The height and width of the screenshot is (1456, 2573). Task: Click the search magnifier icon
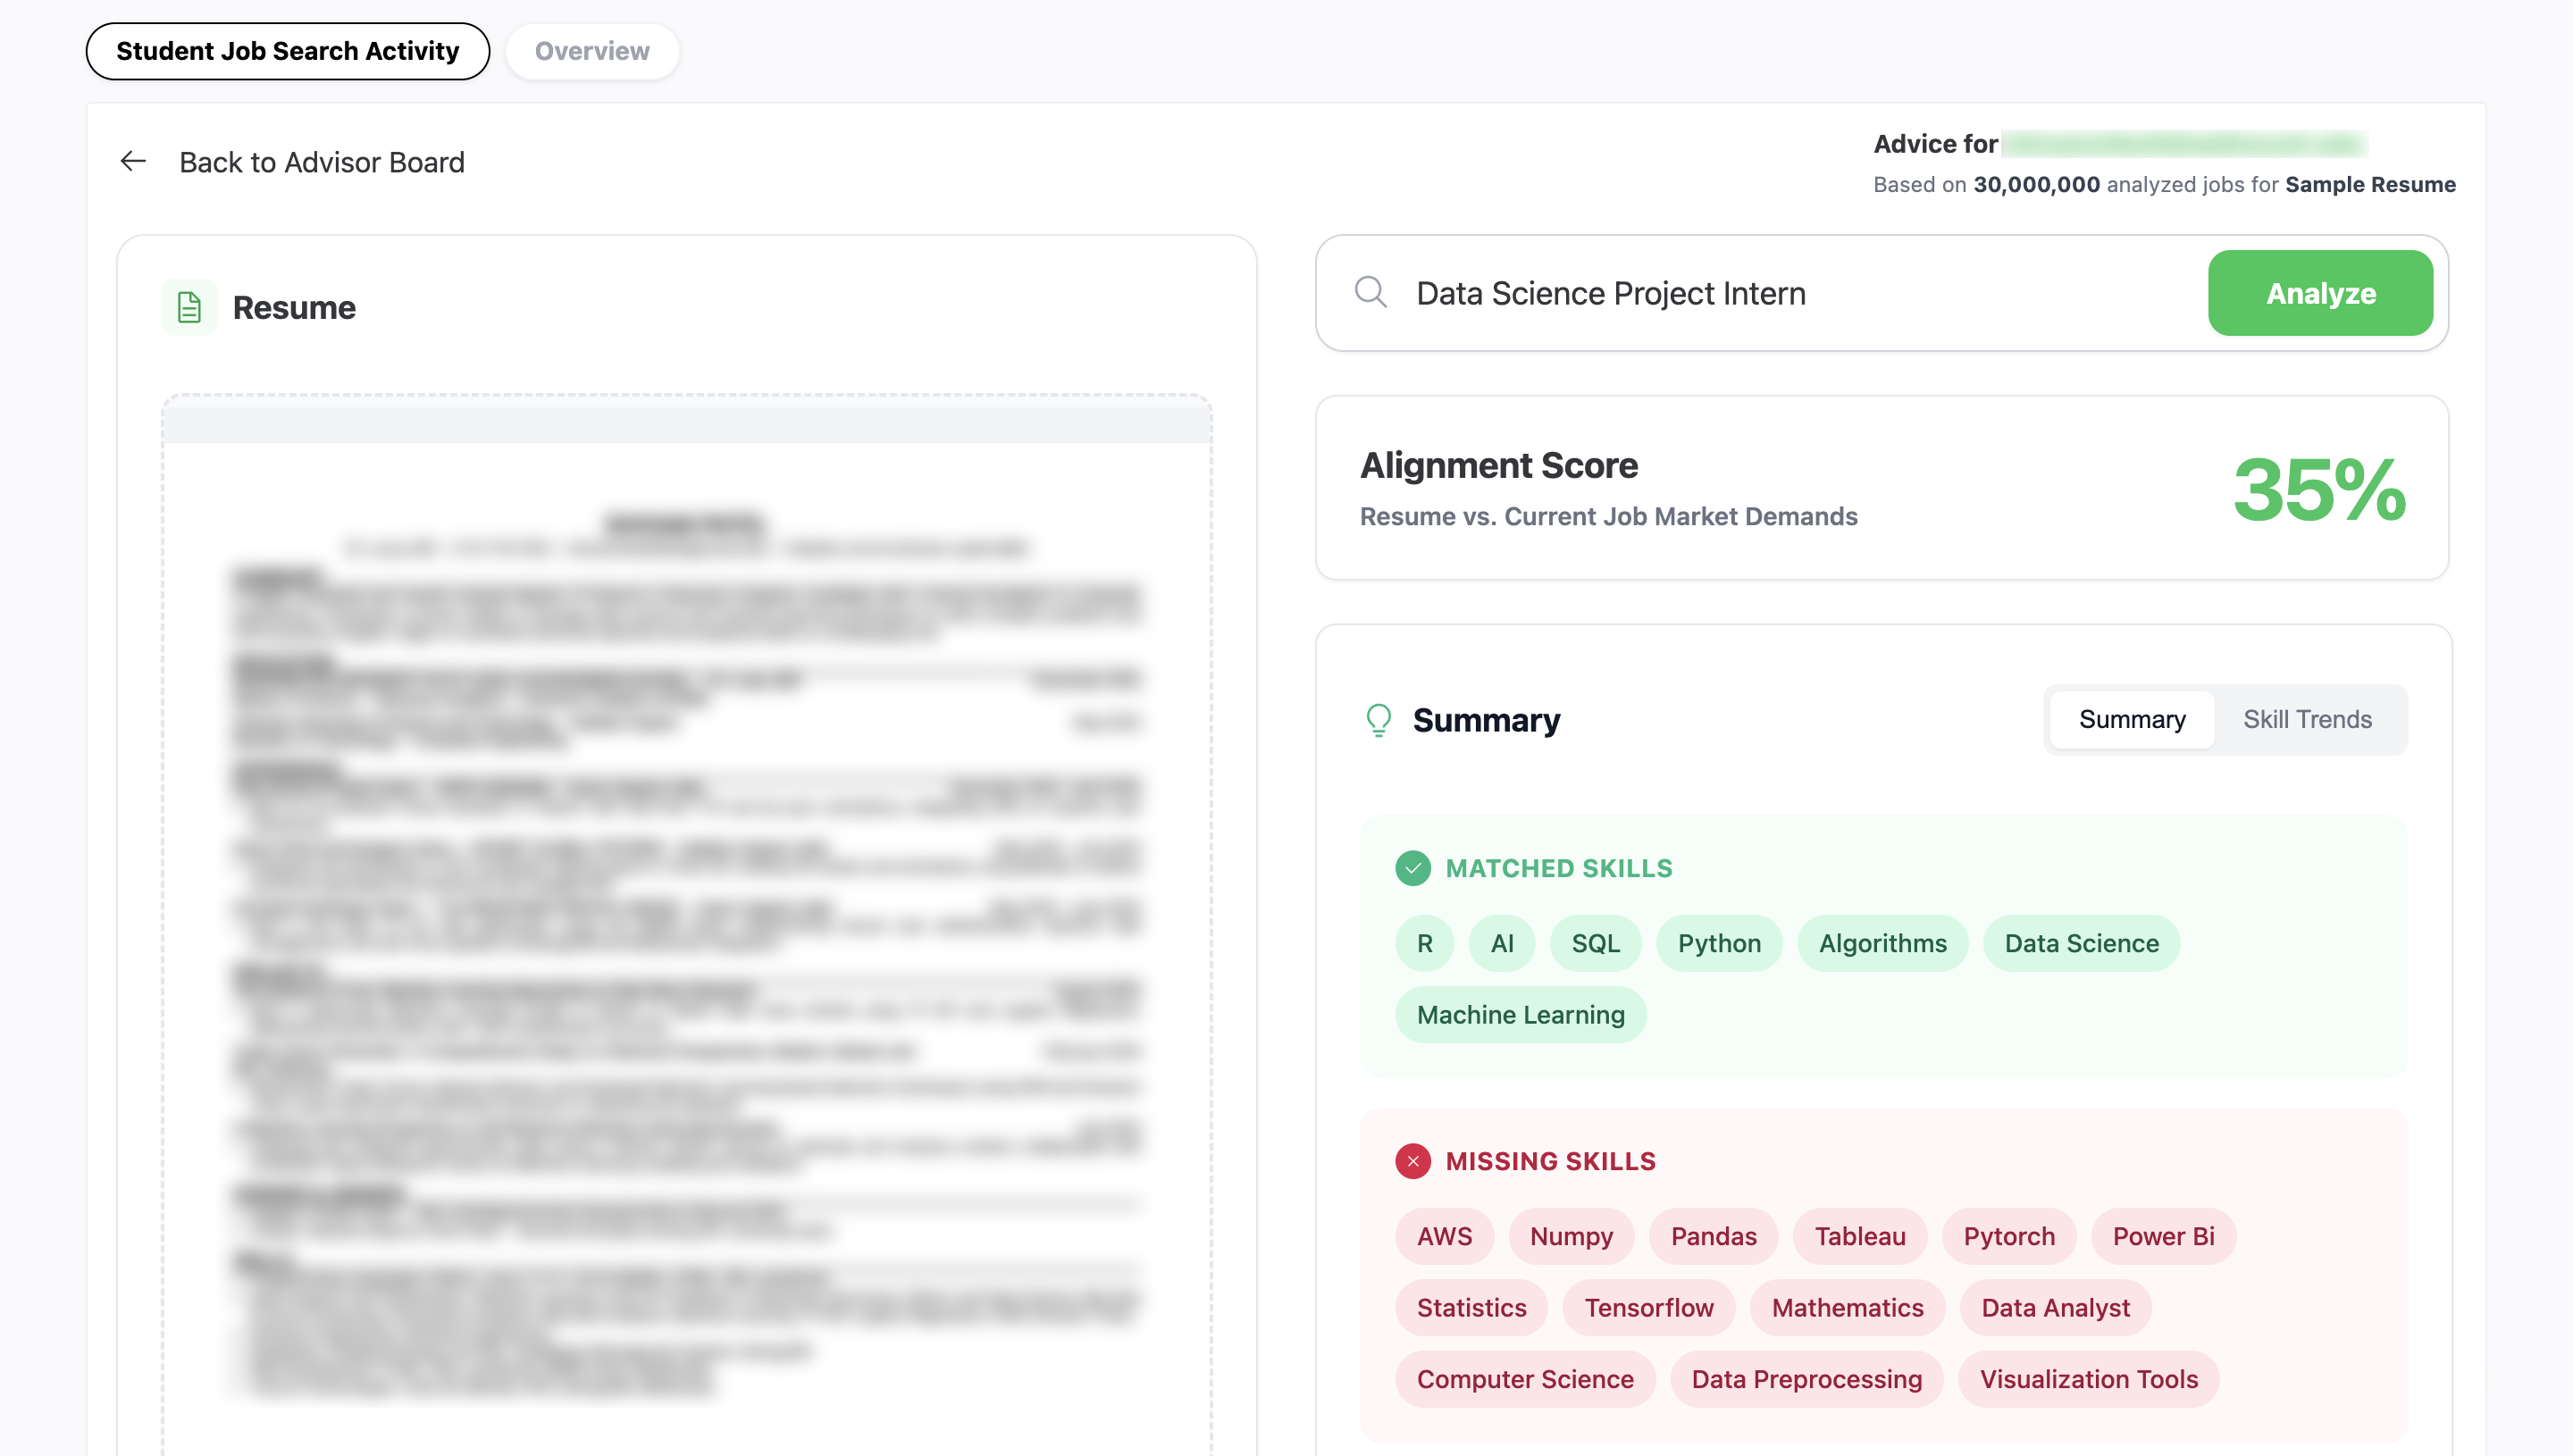pyautogui.click(x=1370, y=292)
